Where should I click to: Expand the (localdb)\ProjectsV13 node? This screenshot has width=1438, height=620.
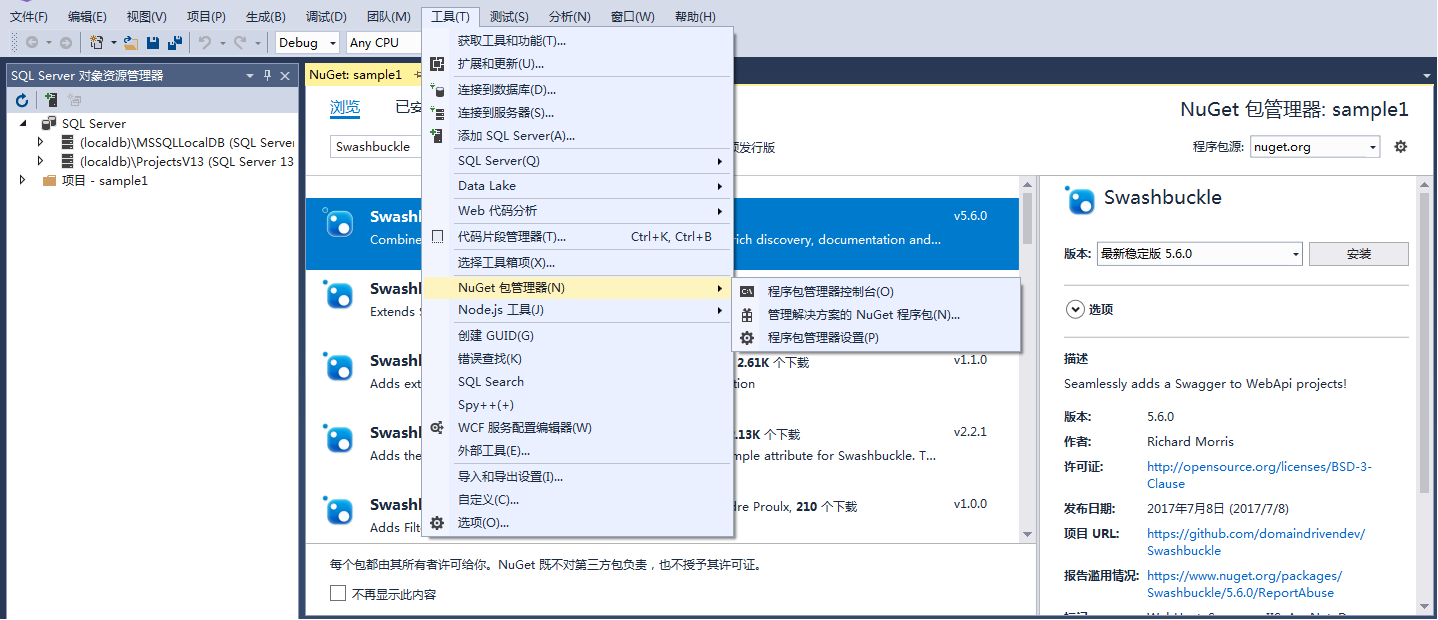tap(41, 161)
